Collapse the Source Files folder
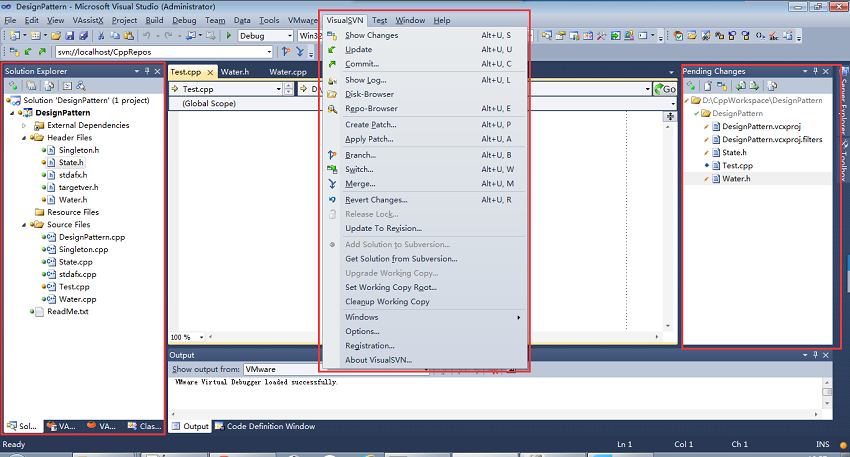The width and height of the screenshot is (850, 457). (24, 224)
